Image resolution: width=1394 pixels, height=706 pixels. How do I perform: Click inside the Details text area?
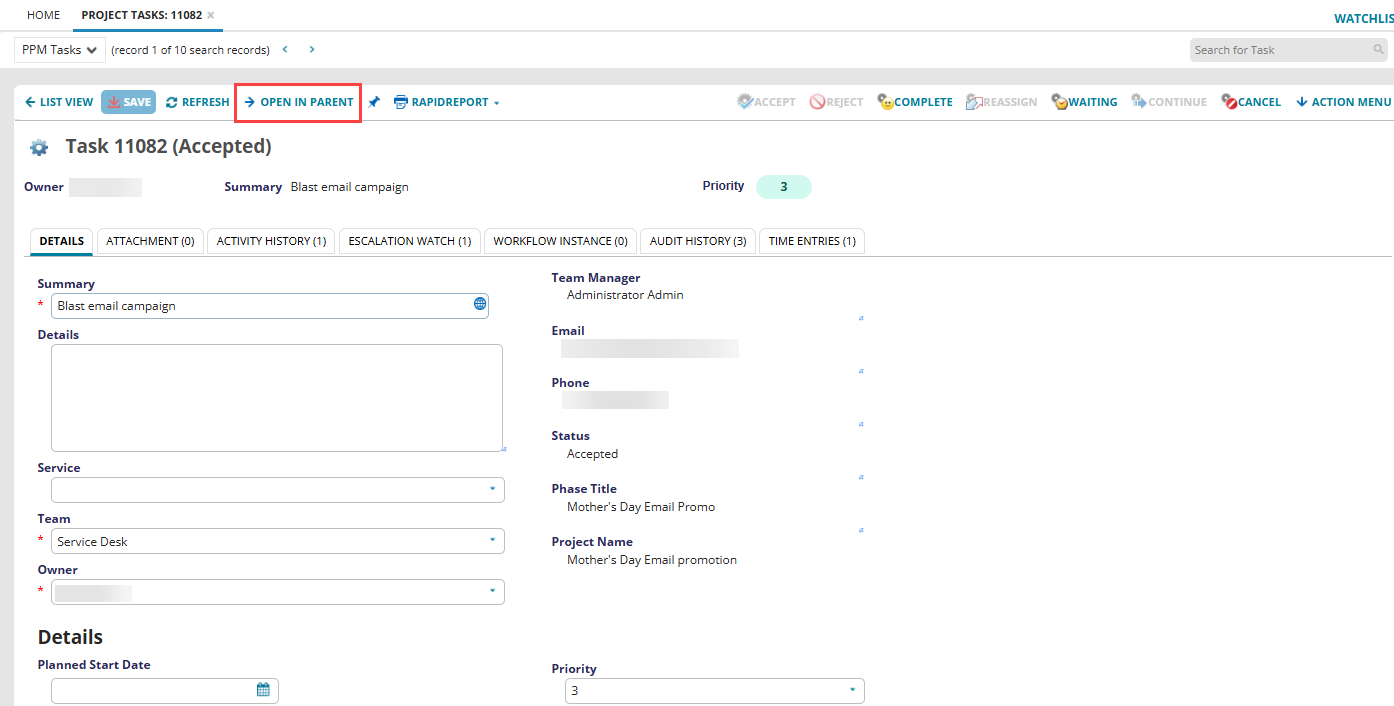277,398
